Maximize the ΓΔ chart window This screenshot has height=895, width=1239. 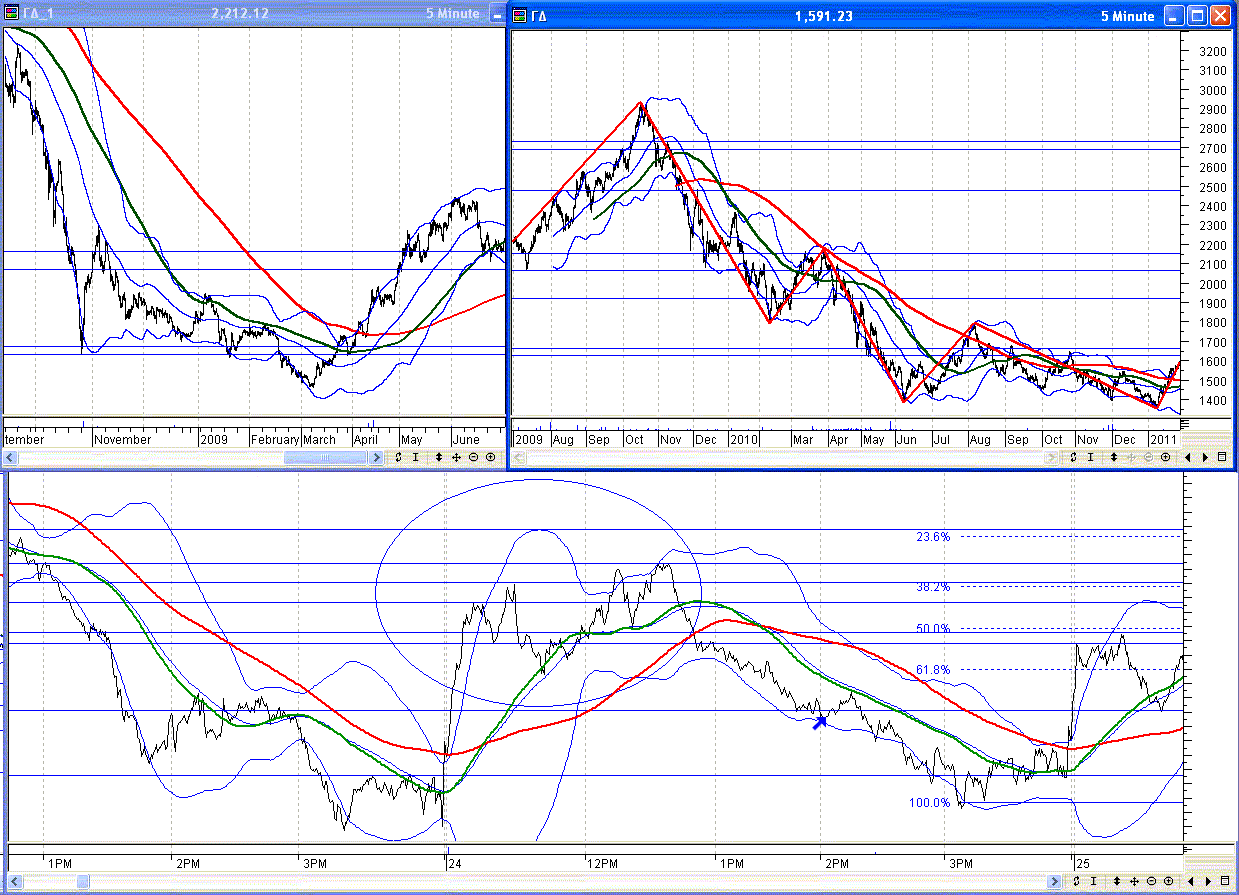click(x=1196, y=16)
